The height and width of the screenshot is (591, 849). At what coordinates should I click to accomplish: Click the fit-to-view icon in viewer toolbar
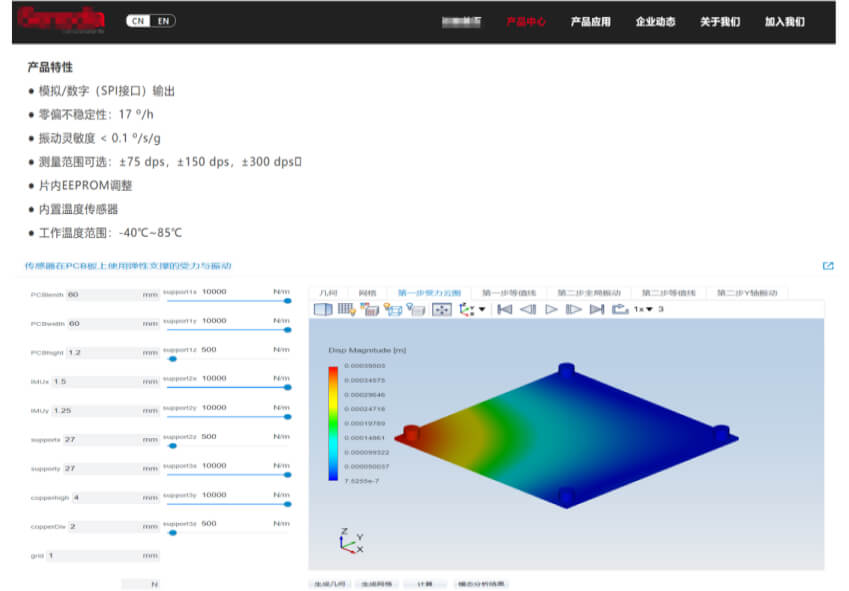click(x=441, y=310)
